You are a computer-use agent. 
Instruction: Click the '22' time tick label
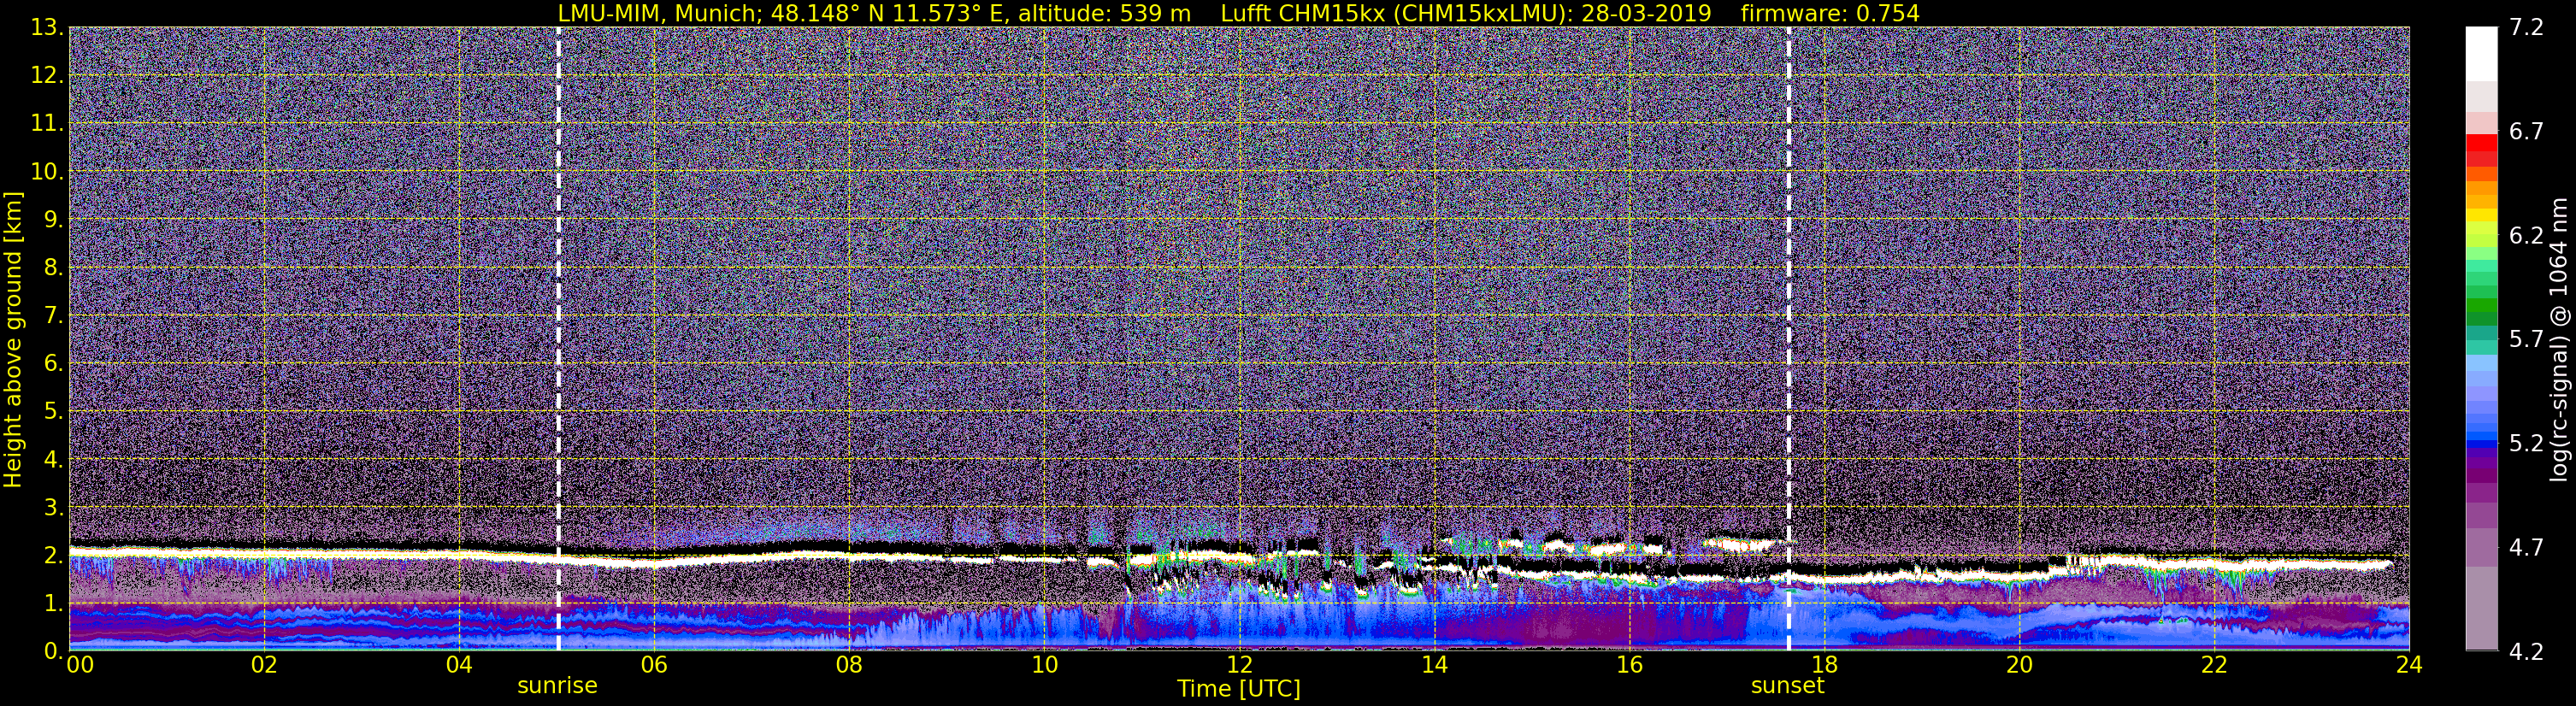point(2213,665)
